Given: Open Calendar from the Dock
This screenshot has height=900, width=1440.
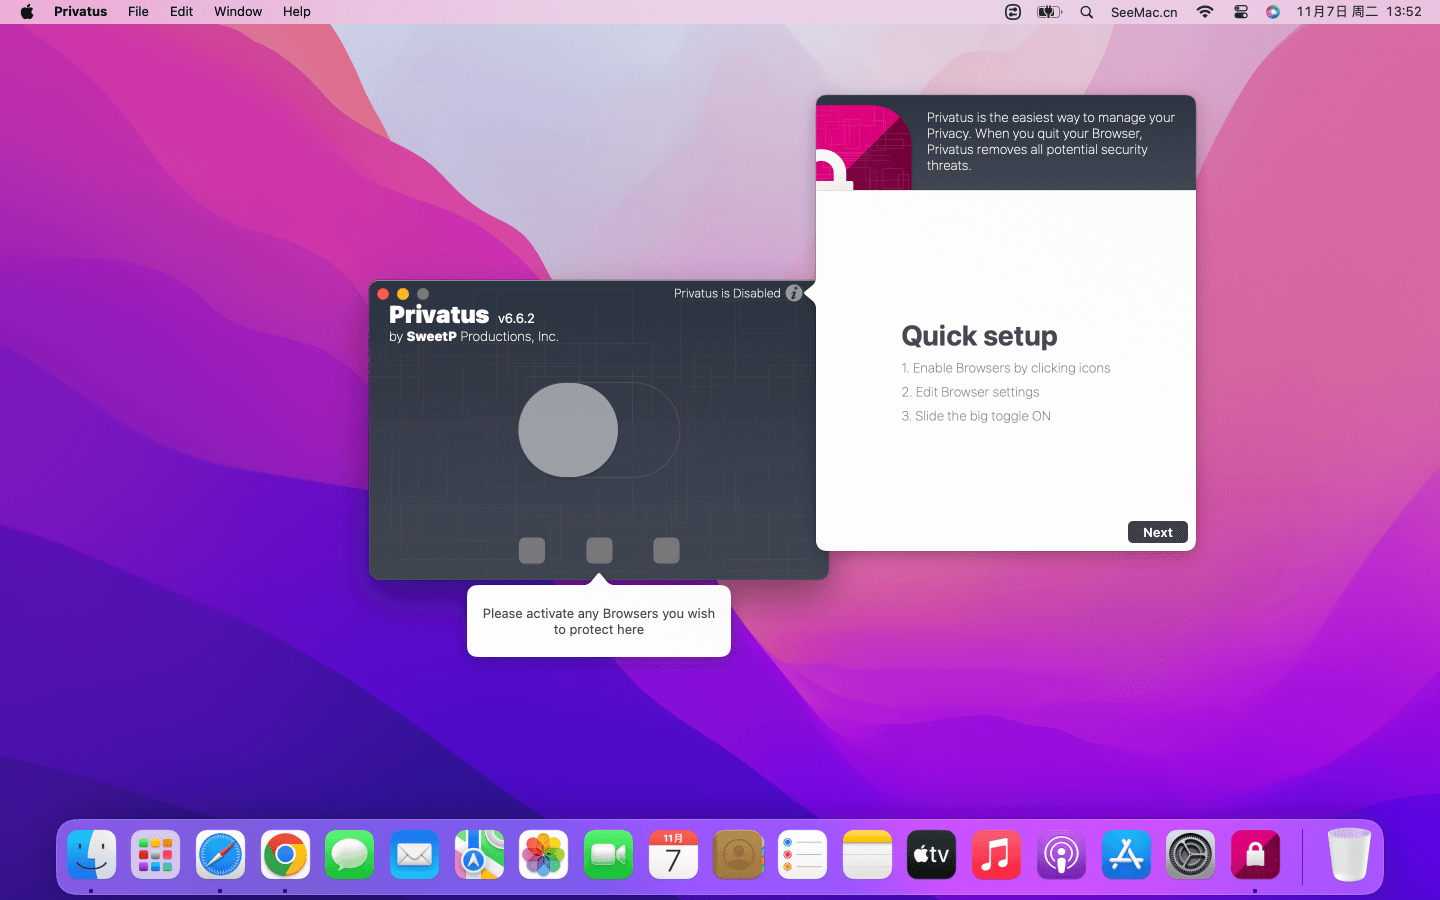Looking at the screenshot, I should [673, 855].
